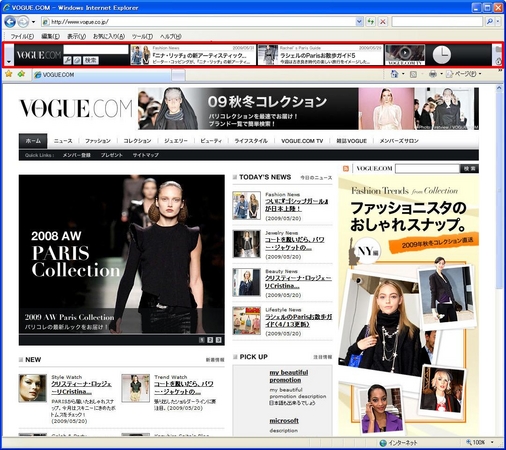Select the ホーム navigation tab
Image resolution: width=506 pixels, height=450 pixels.
tap(33, 141)
